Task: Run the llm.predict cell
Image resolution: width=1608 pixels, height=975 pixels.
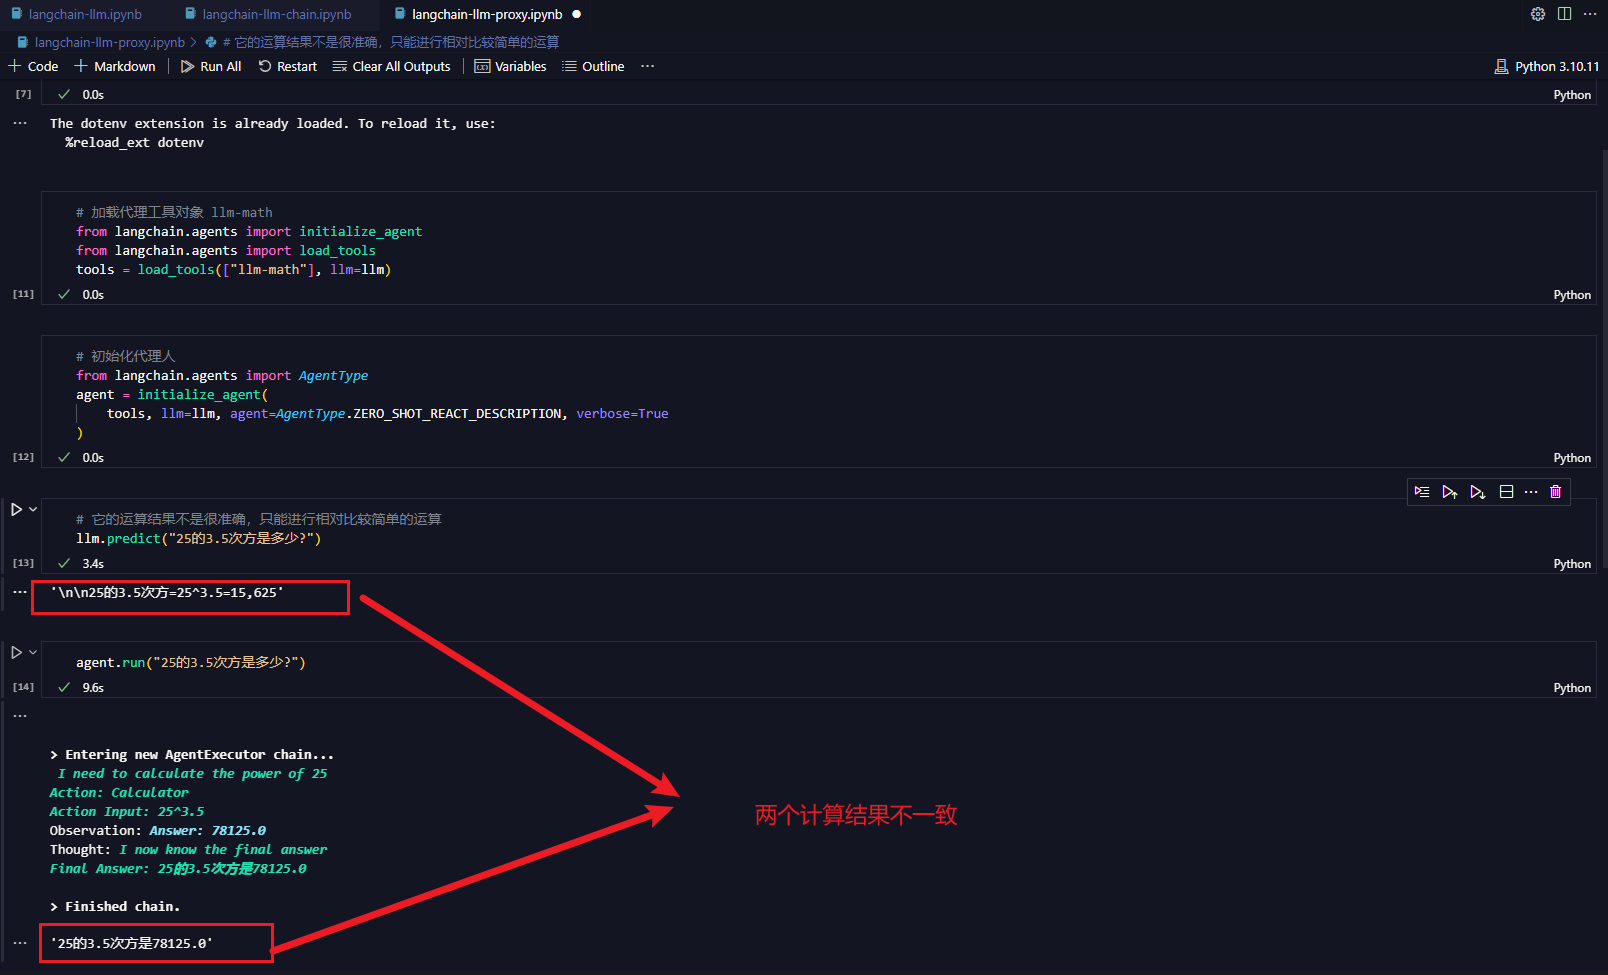Action: click(x=16, y=509)
